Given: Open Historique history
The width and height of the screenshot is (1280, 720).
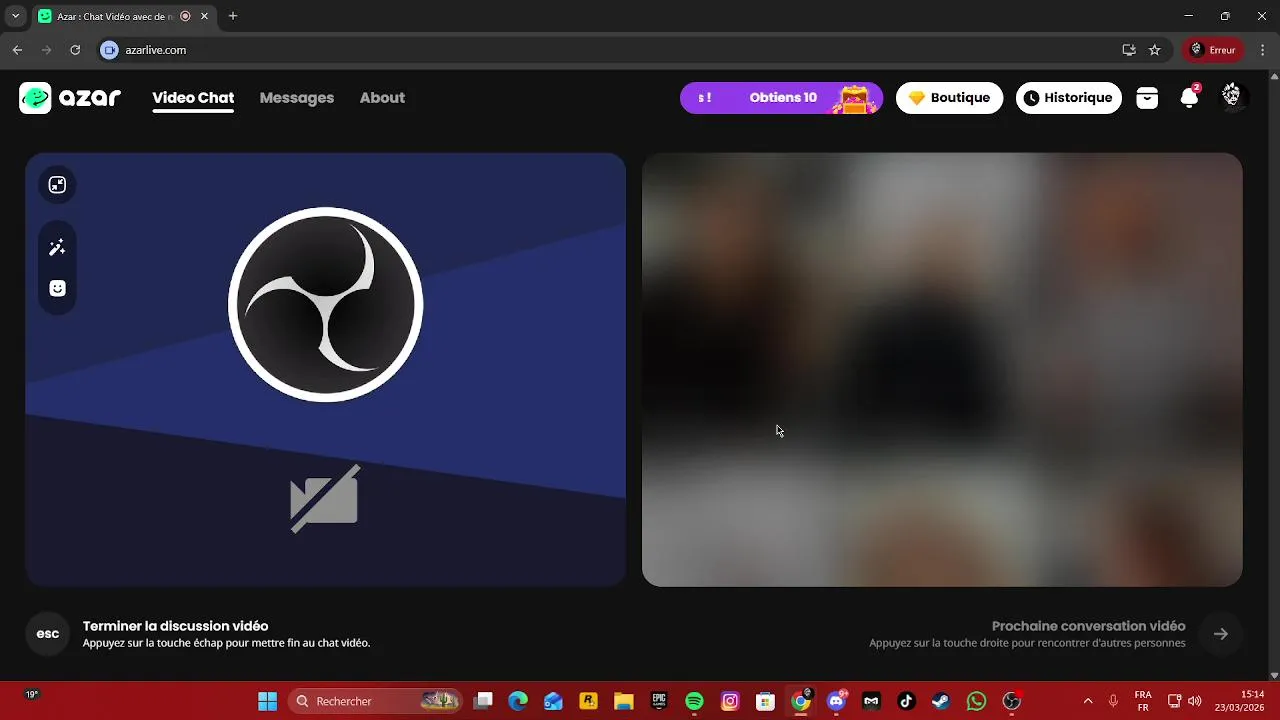Looking at the screenshot, I should pos(1069,98).
